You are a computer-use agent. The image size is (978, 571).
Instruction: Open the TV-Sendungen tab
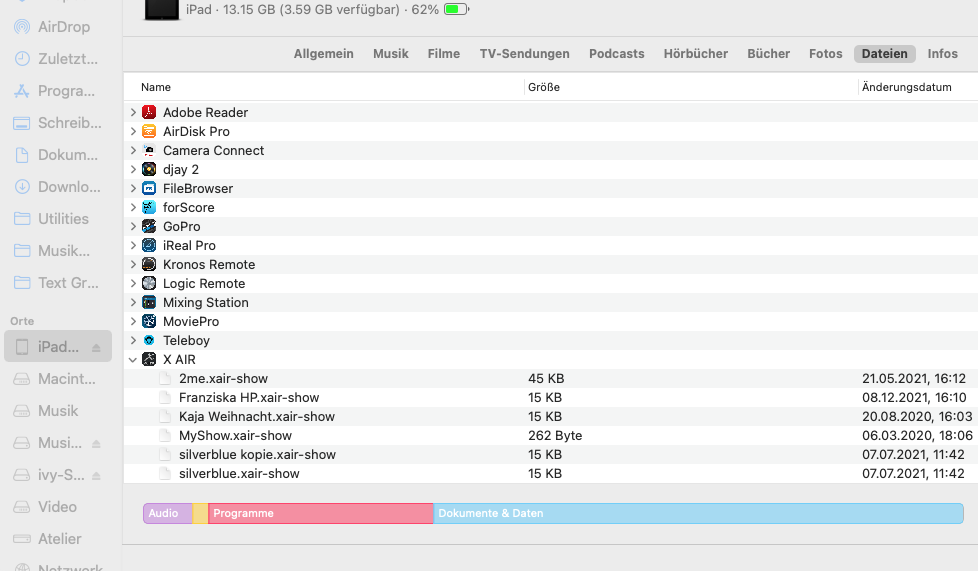(525, 54)
